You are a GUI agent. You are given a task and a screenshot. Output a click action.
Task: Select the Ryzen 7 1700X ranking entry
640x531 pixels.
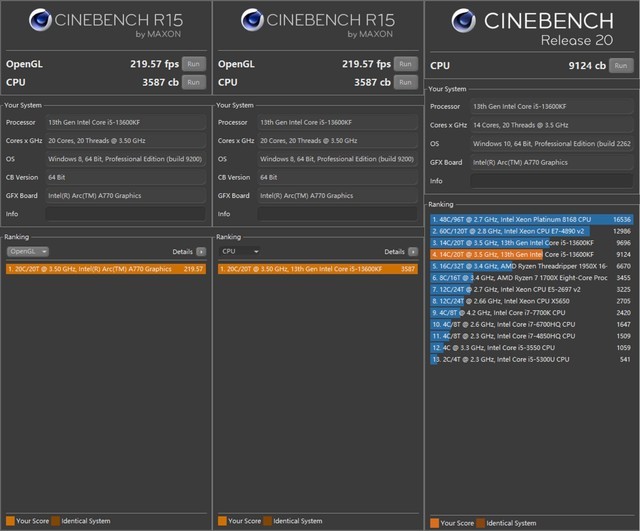531,278
